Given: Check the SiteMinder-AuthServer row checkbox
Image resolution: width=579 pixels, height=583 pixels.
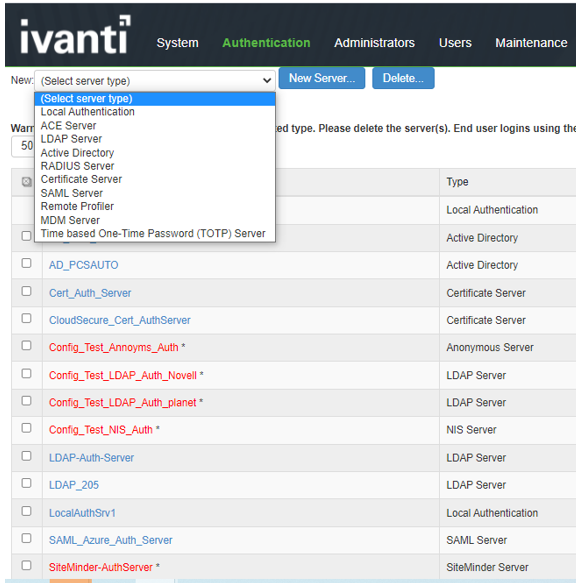Looking at the screenshot, I should click(26, 566).
